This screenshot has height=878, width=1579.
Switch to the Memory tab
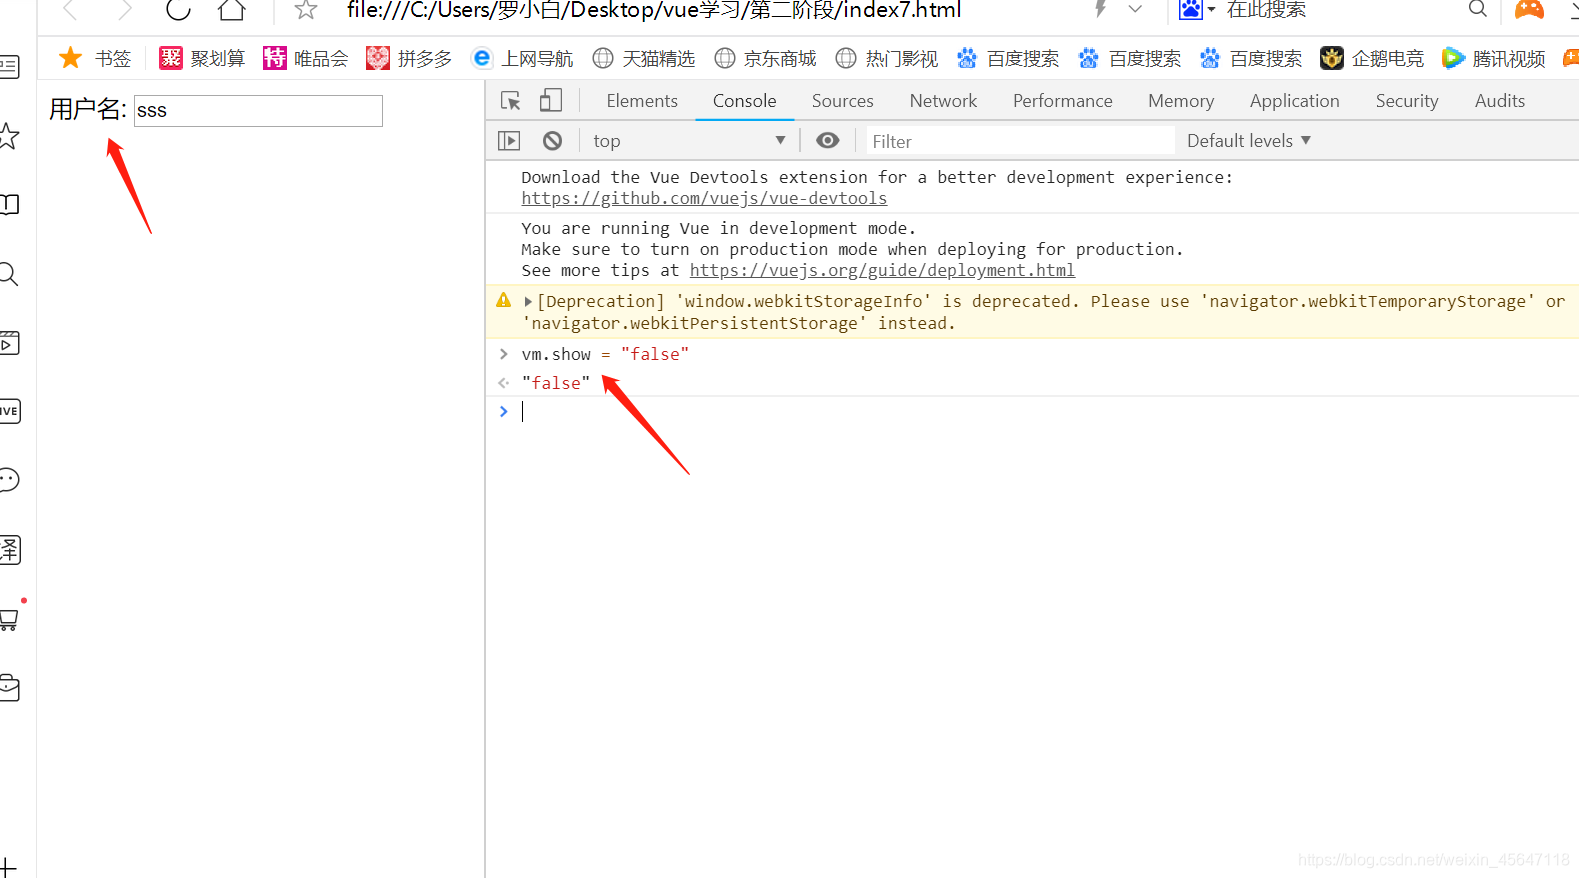(x=1181, y=101)
